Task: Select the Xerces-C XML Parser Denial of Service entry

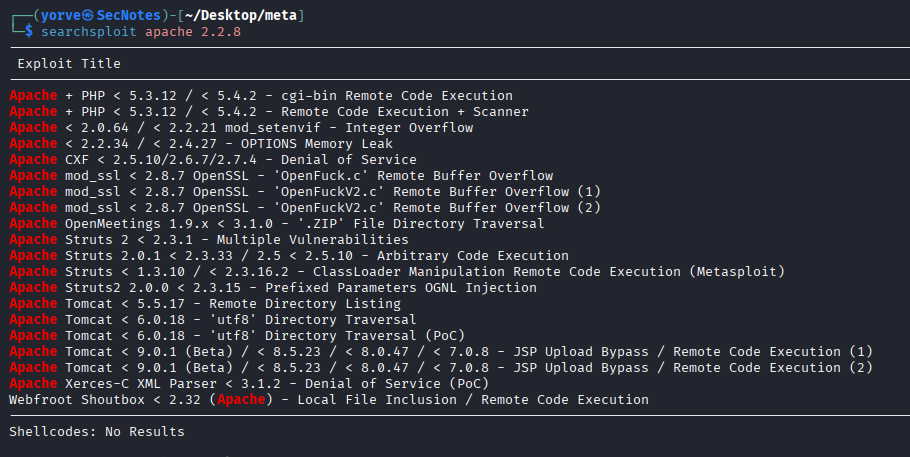Action: point(249,383)
